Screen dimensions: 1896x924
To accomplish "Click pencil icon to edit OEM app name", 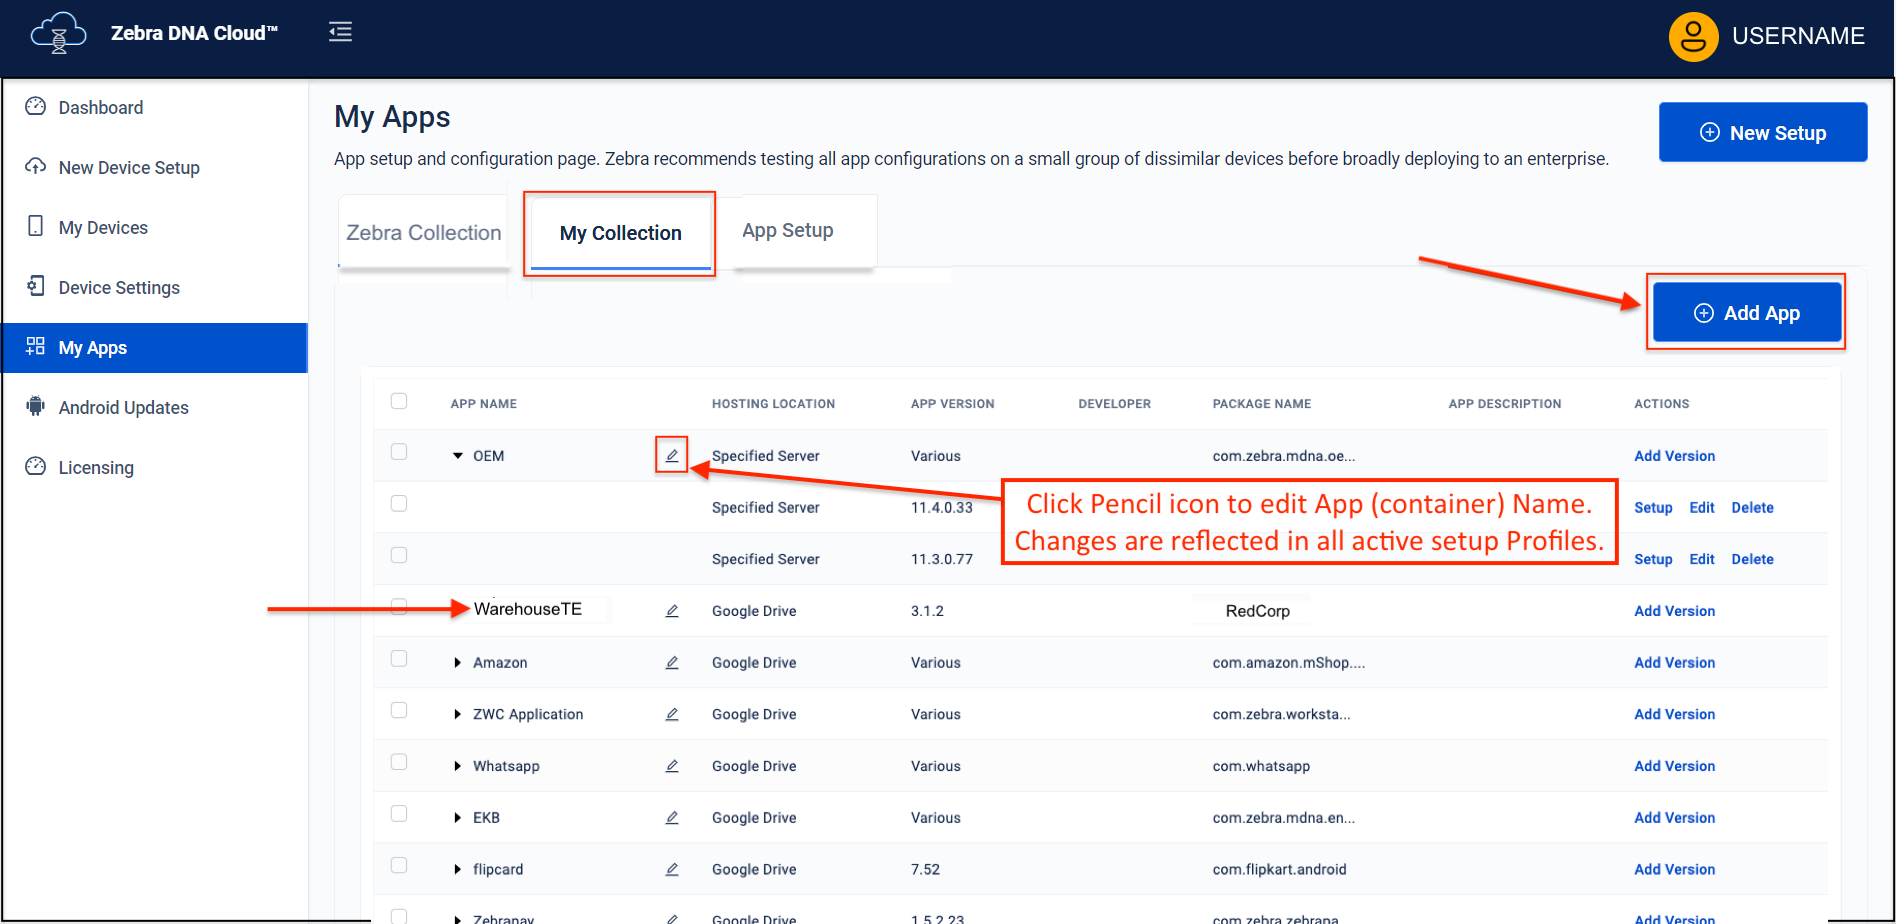I will pyautogui.click(x=672, y=456).
